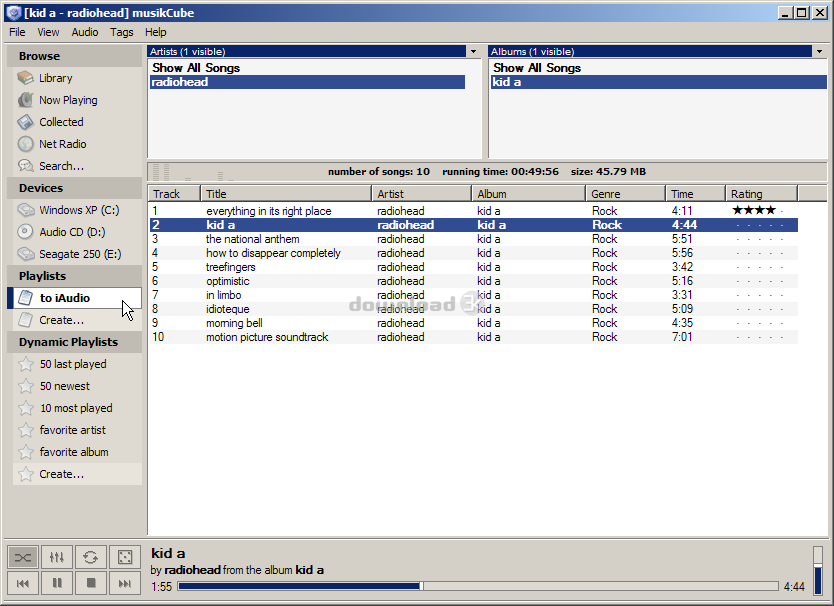Pause the playing song
Screen dimensions: 834x606
[x=57, y=583]
